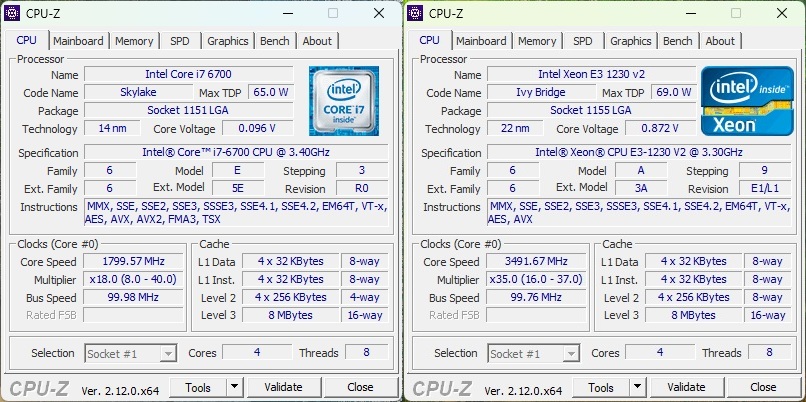Click core speed value '3491.67 MHz'

537,261
